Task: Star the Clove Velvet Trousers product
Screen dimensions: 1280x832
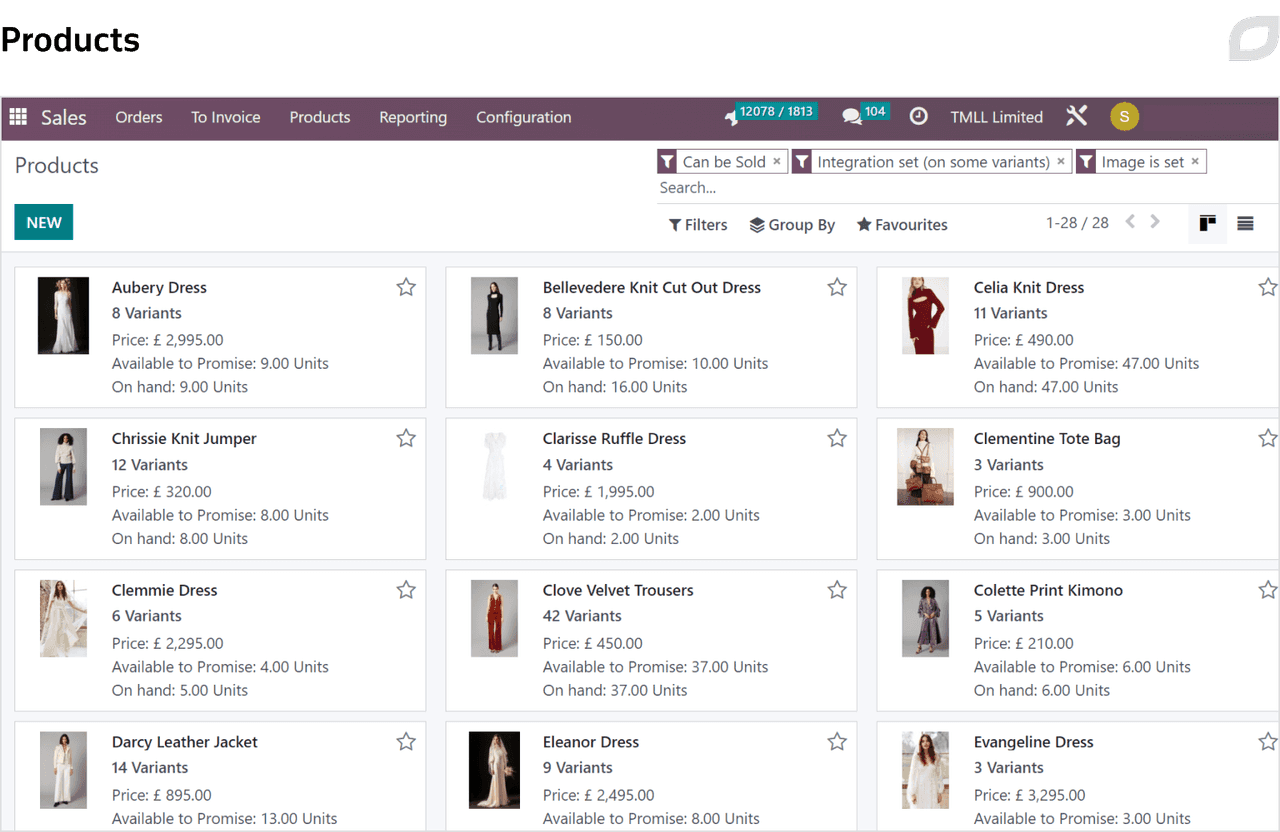Action: (837, 589)
